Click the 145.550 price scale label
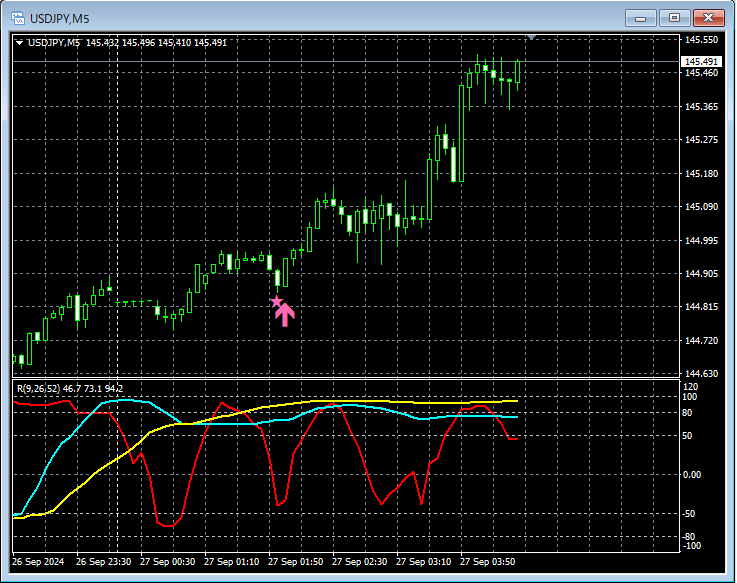This screenshot has height=583, width=737. pos(701,40)
